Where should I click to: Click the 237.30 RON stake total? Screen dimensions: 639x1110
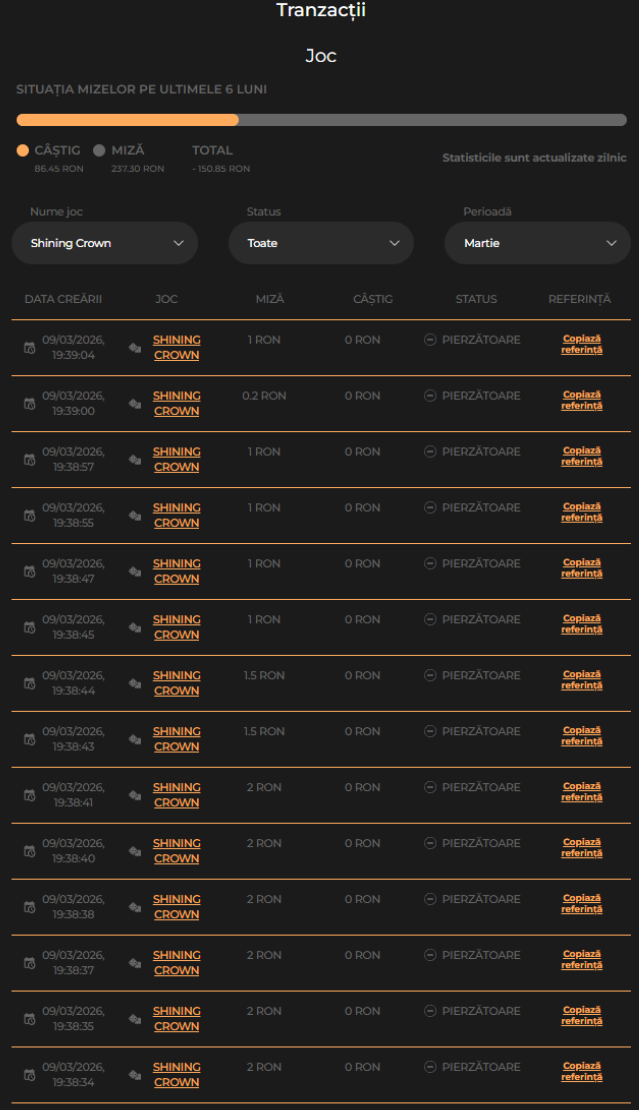click(137, 169)
